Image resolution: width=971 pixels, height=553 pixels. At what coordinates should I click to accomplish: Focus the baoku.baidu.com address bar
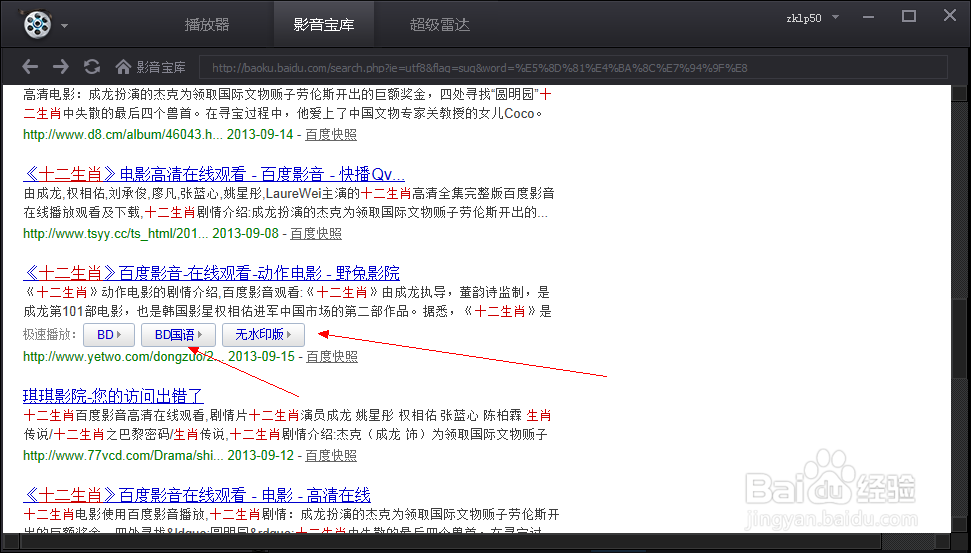[x=573, y=67]
